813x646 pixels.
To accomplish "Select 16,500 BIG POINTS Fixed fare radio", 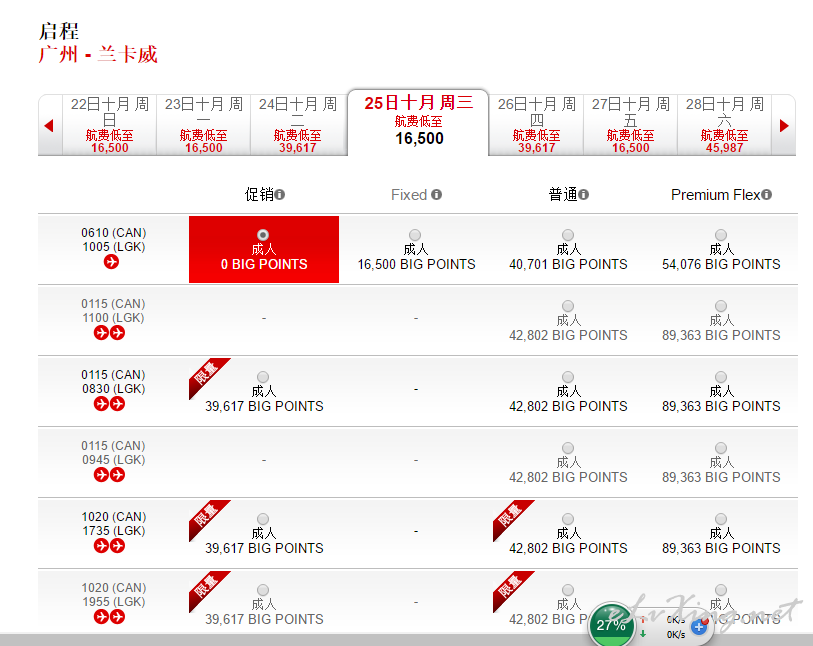I will coord(415,235).
